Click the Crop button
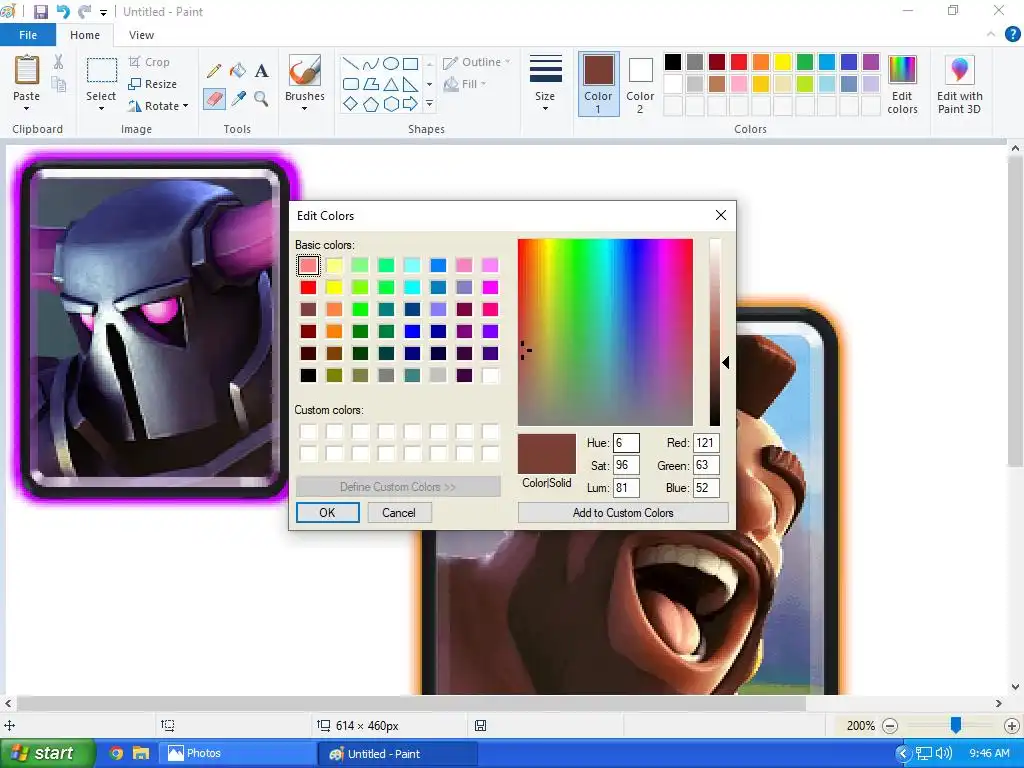The height and width of the screenshot is (768, 1024). (150, 62)
